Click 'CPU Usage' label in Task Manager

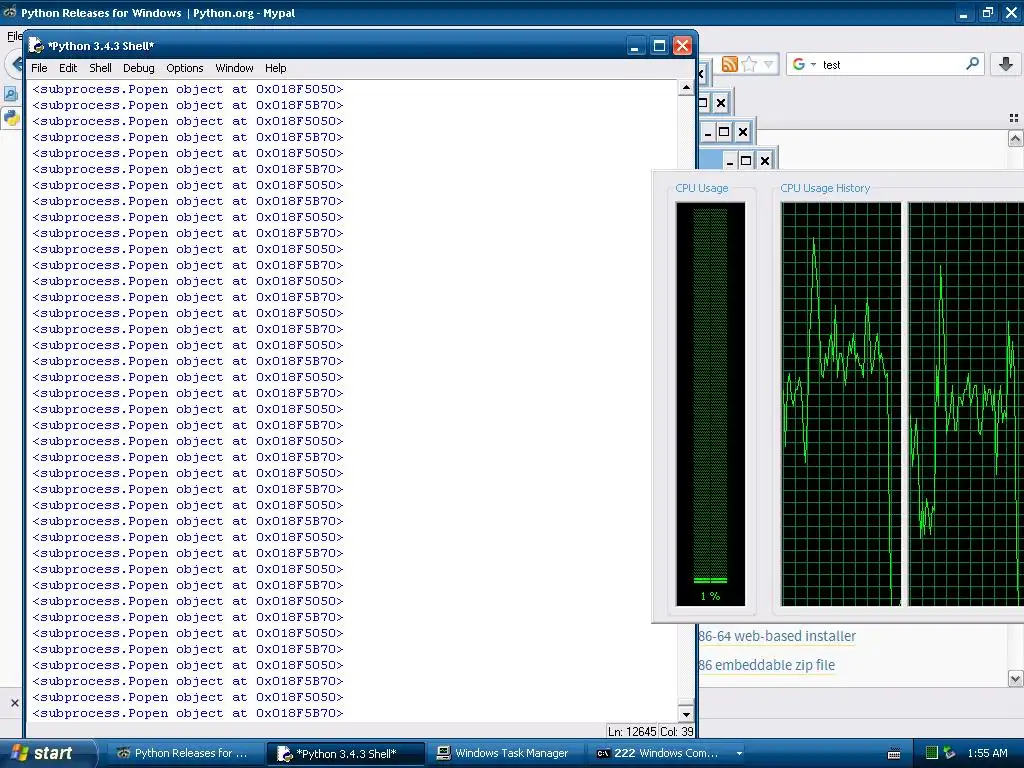(x=701, y=188)
